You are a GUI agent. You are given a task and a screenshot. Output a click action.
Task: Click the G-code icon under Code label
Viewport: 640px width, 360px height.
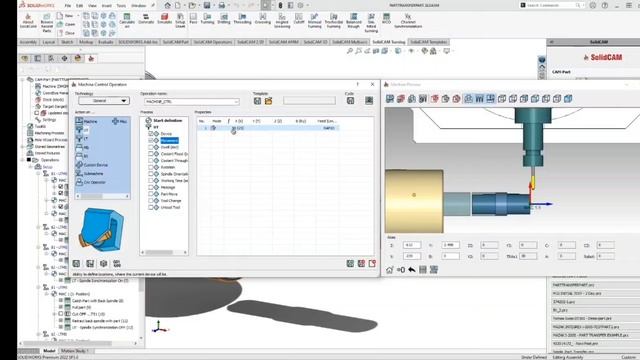(x=351, y=101)
